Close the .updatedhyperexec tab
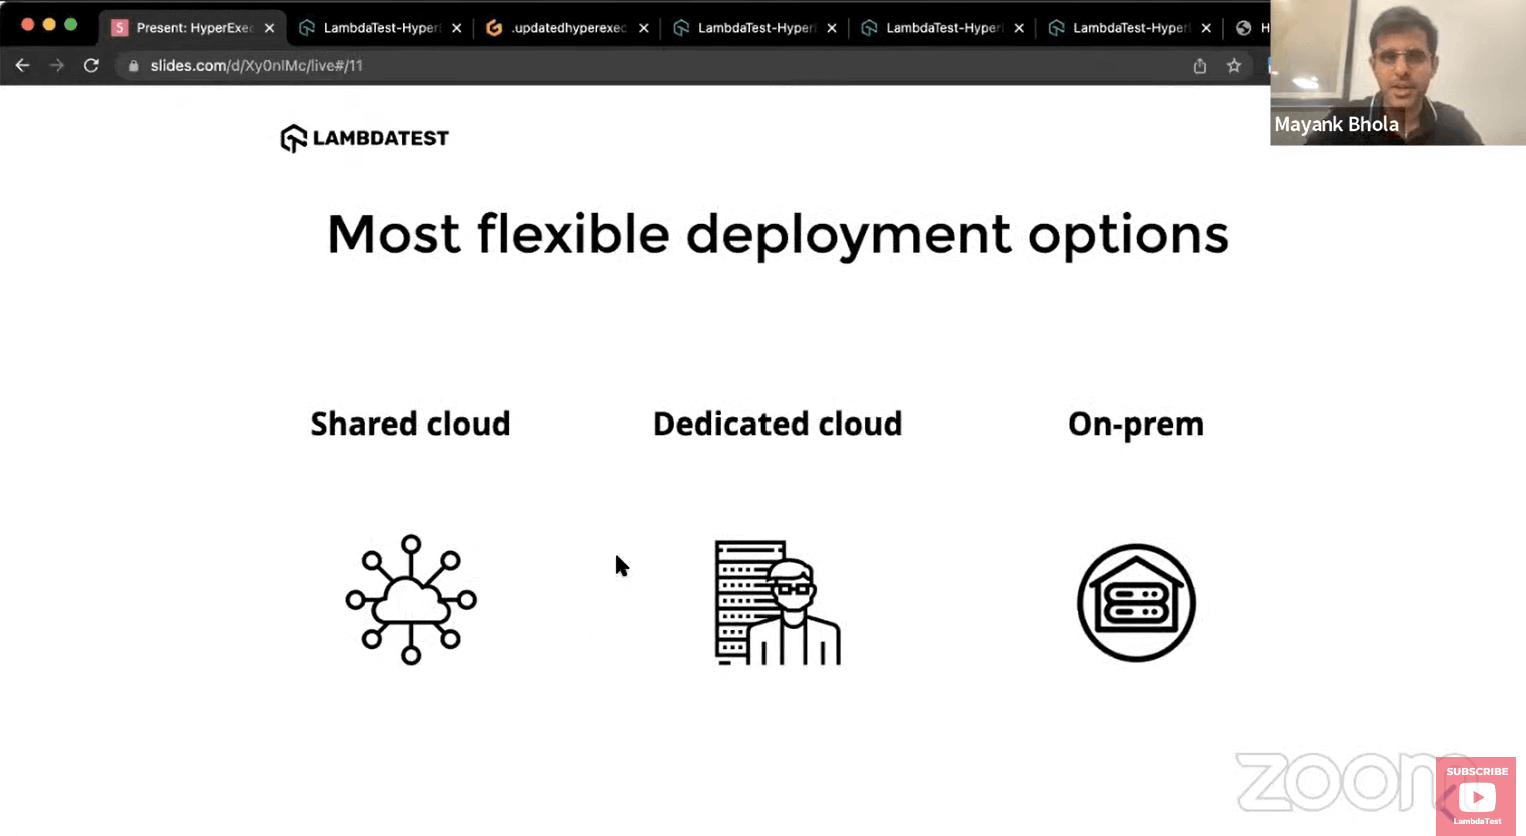The width and height of the screenshot is (1526, 836). (x=644, y=27)
